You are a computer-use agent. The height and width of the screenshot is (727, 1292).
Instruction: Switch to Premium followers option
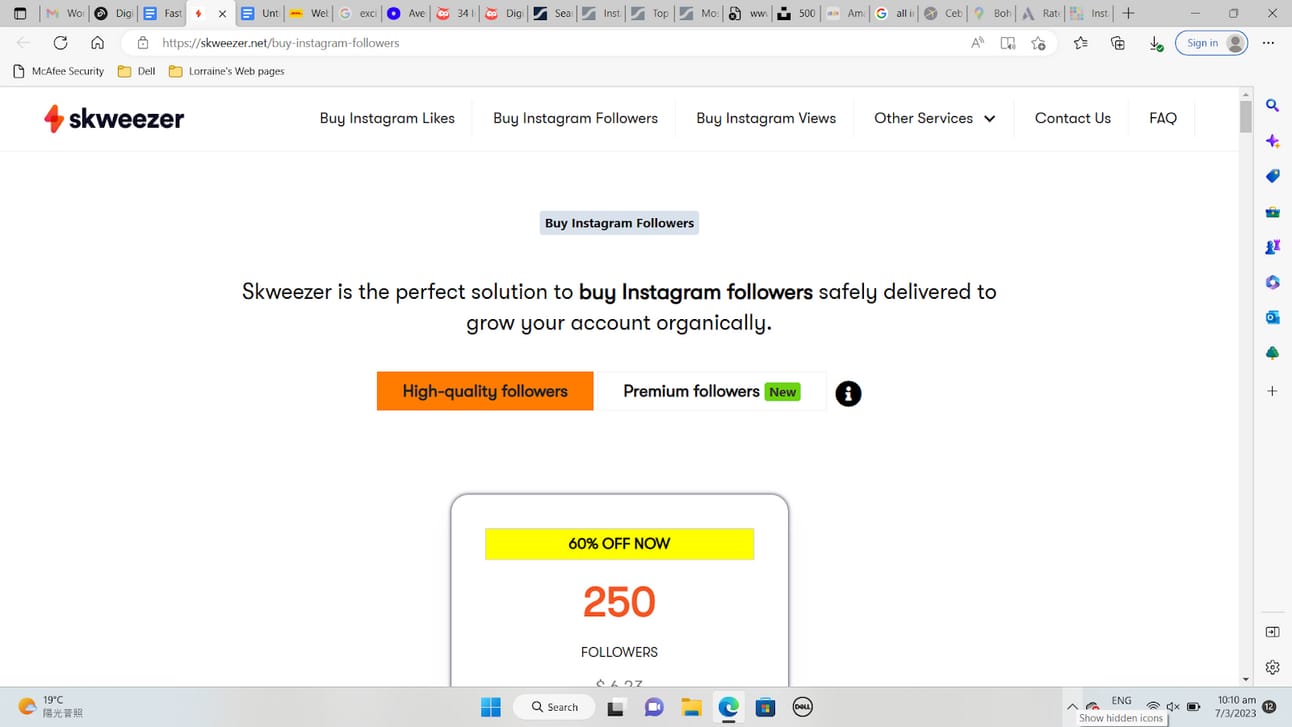click(712, 391)
